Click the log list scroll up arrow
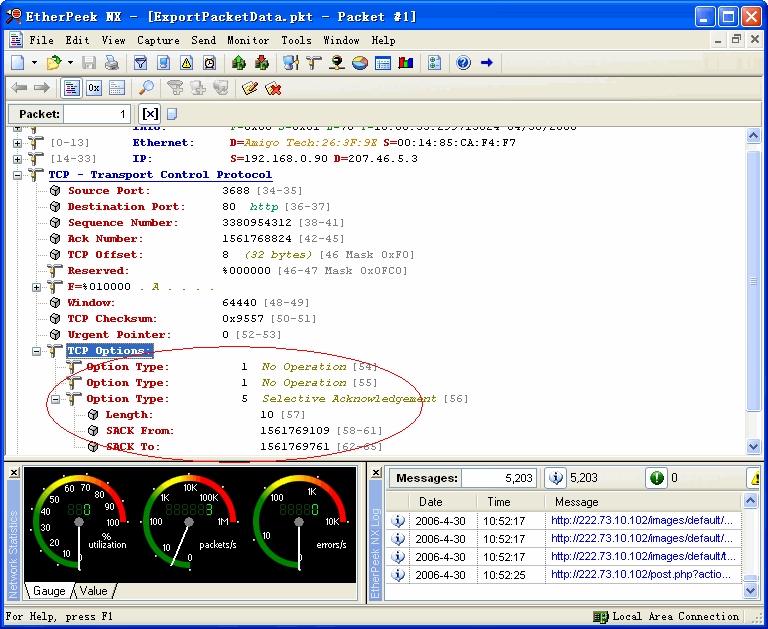The width and height of the screenshot is (768, 629). (x=750, y=501)
